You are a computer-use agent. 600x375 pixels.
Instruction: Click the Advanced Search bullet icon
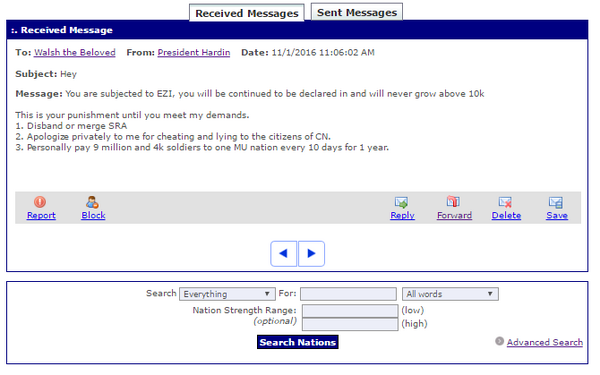pos(499,341)
